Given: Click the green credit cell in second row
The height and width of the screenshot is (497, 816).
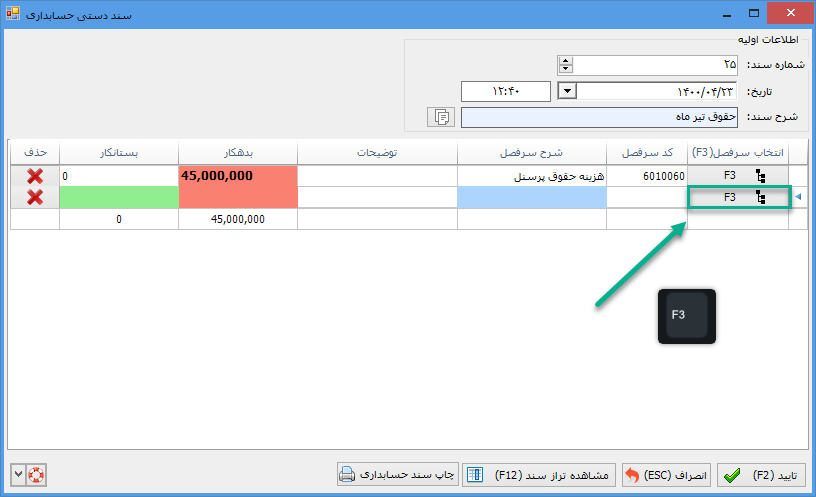Looking at the screenshot, I should click(x=119, y=197).
